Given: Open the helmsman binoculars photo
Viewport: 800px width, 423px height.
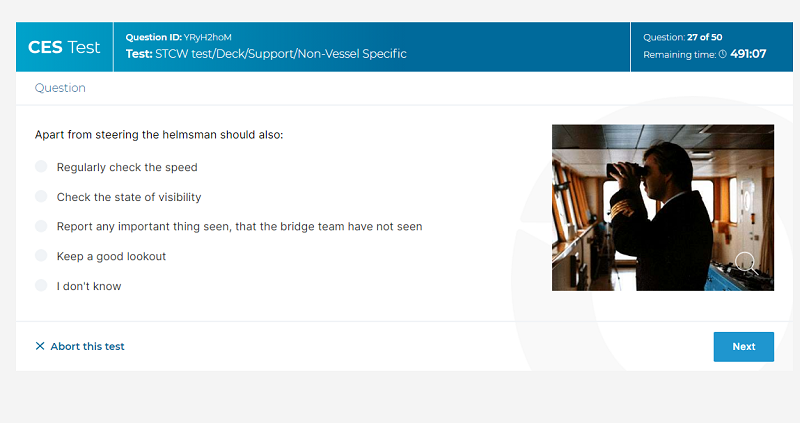Looking at the screenshot, I should coord(663,208).
